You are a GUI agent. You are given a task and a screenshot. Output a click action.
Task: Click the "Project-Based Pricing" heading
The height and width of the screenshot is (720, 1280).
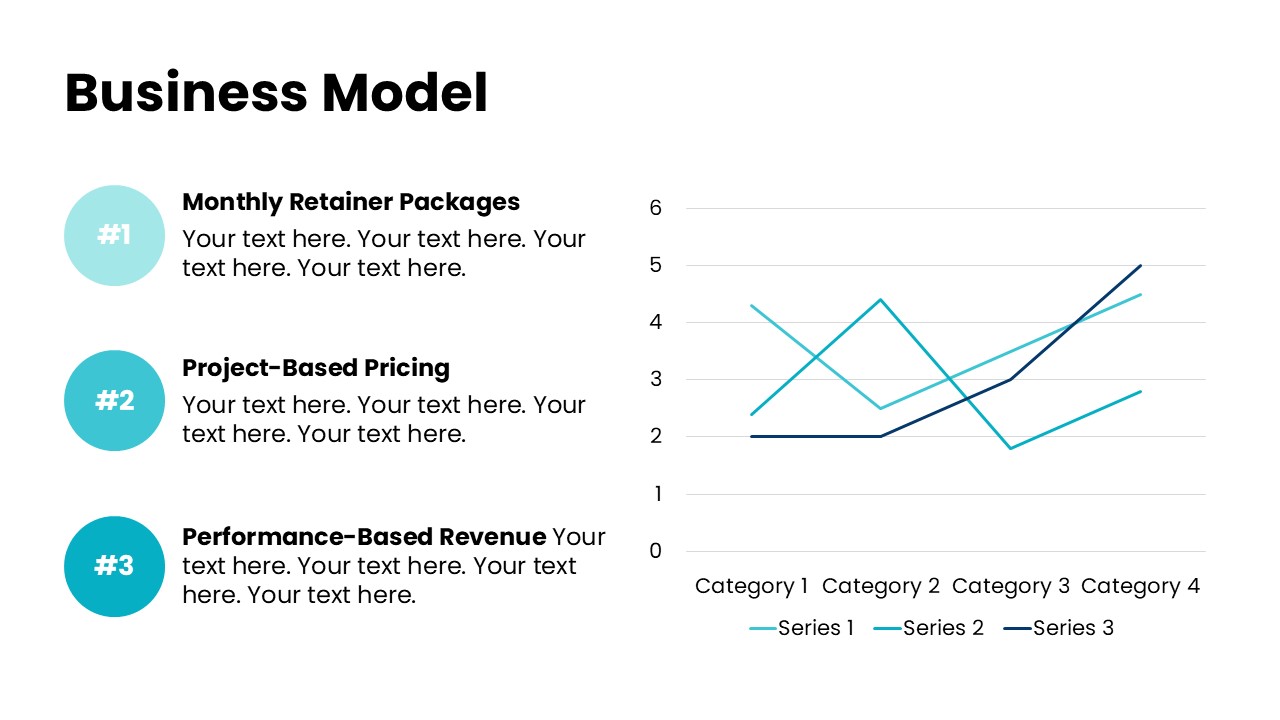(x=316, y=368)
